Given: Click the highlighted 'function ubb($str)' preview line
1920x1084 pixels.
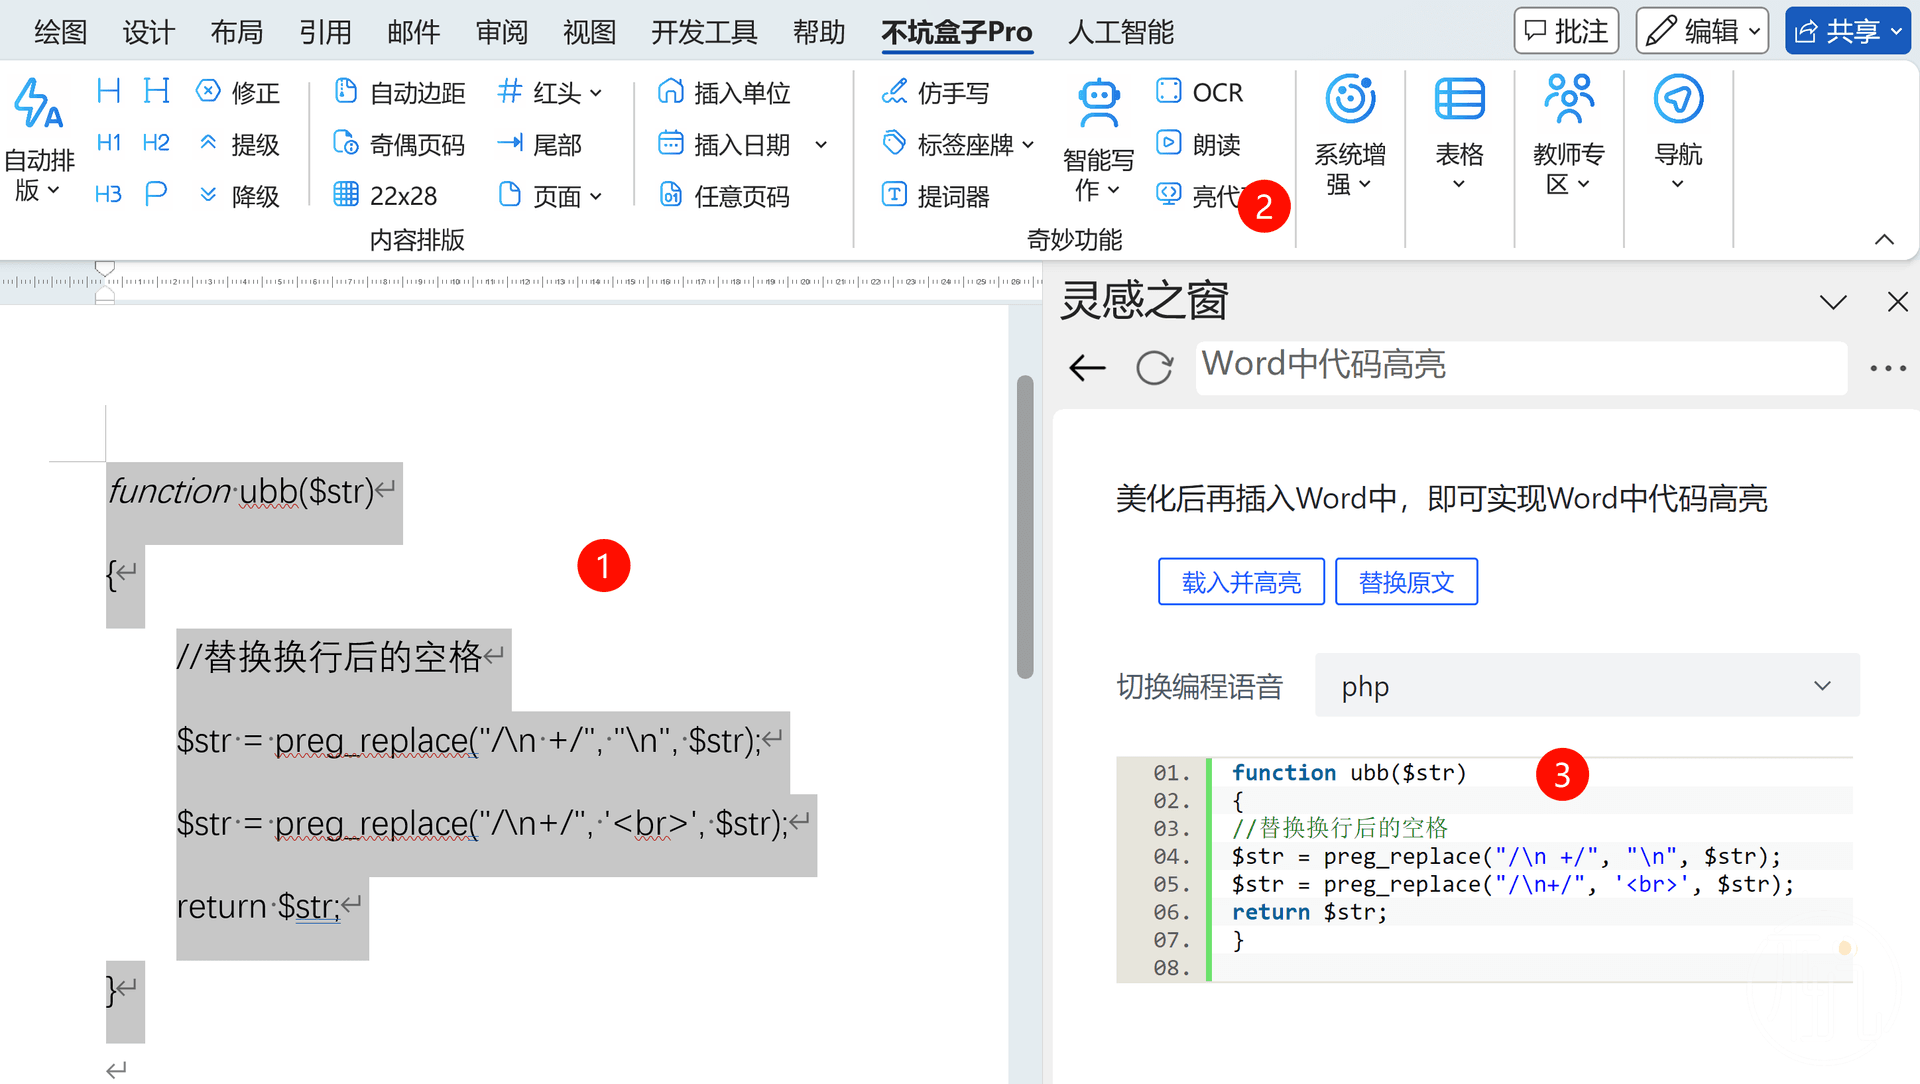Looking at the screenshot, I should pos(1349,773).
